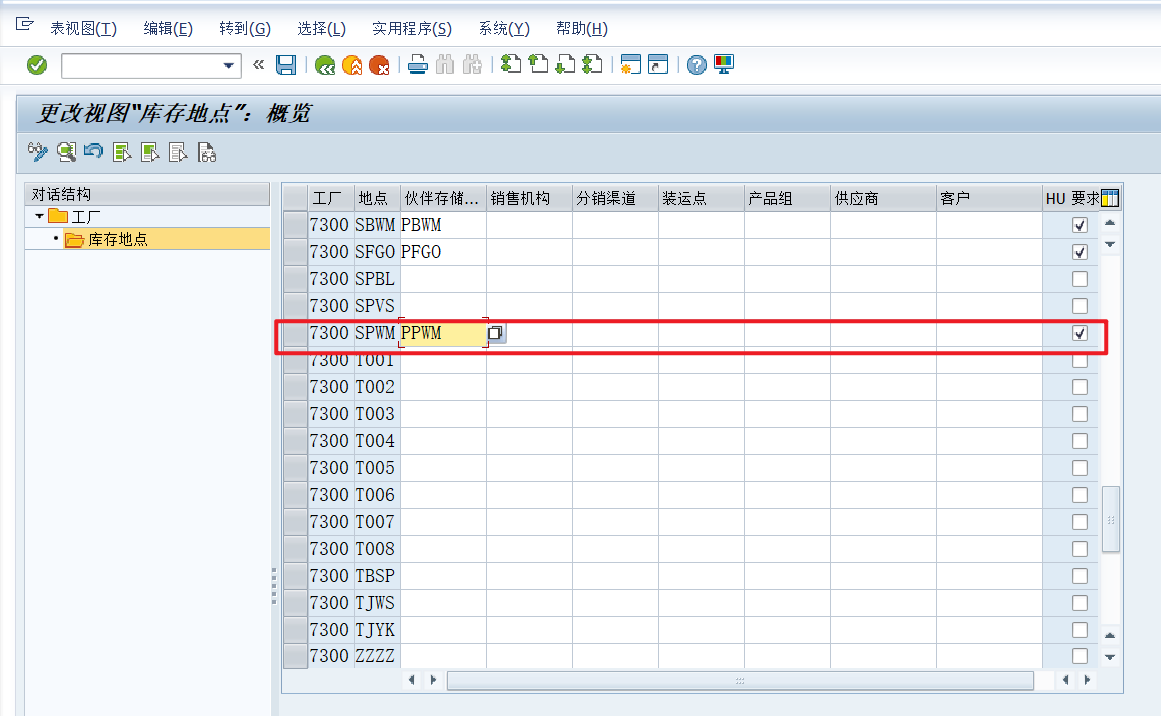
Task: Click the customize local layout monitor icon
Action: pyautogui.click(x=724, y=64)
